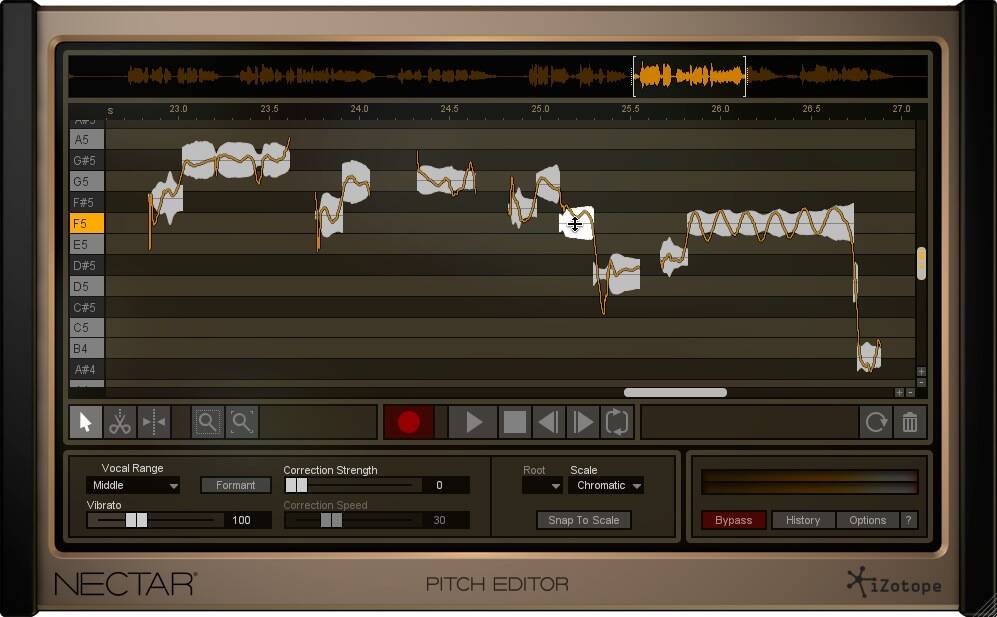Select the E5 piano key
This screenshot has height=617, width=997.
[86, 244]
